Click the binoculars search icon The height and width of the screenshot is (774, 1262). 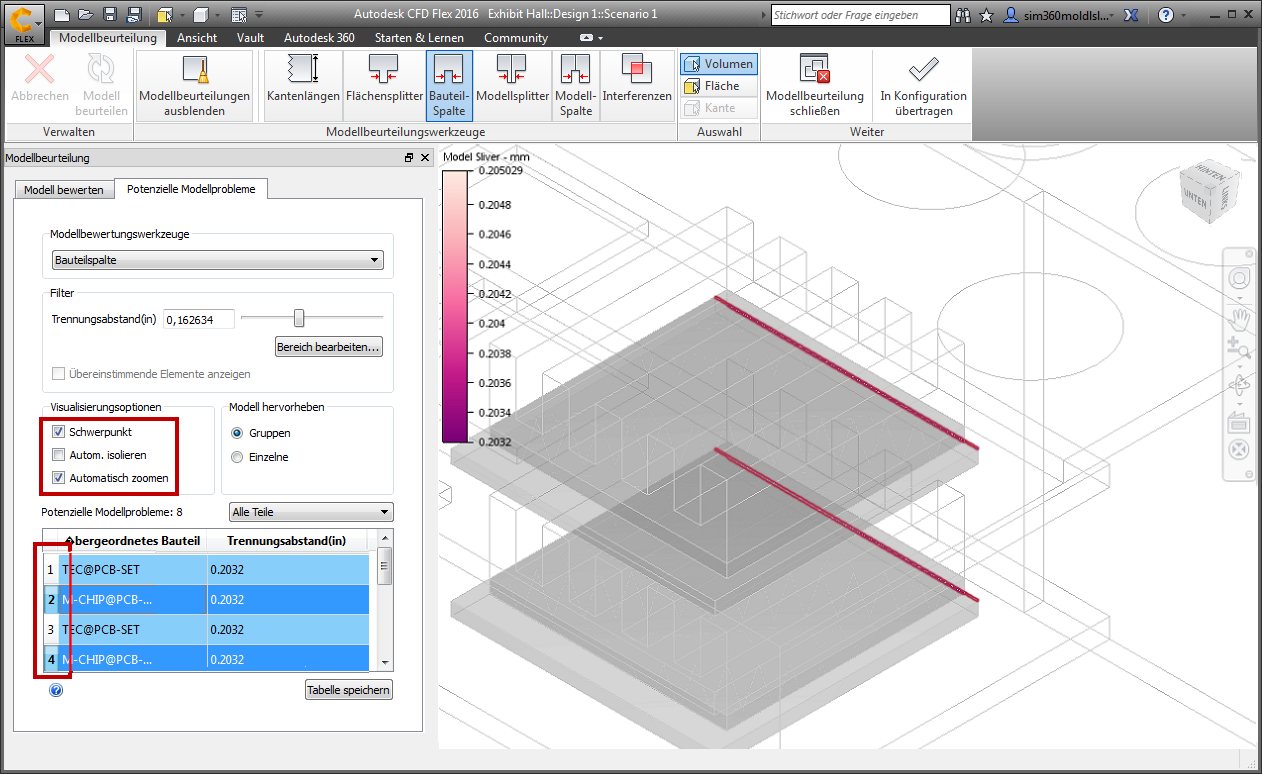point(964,15)
